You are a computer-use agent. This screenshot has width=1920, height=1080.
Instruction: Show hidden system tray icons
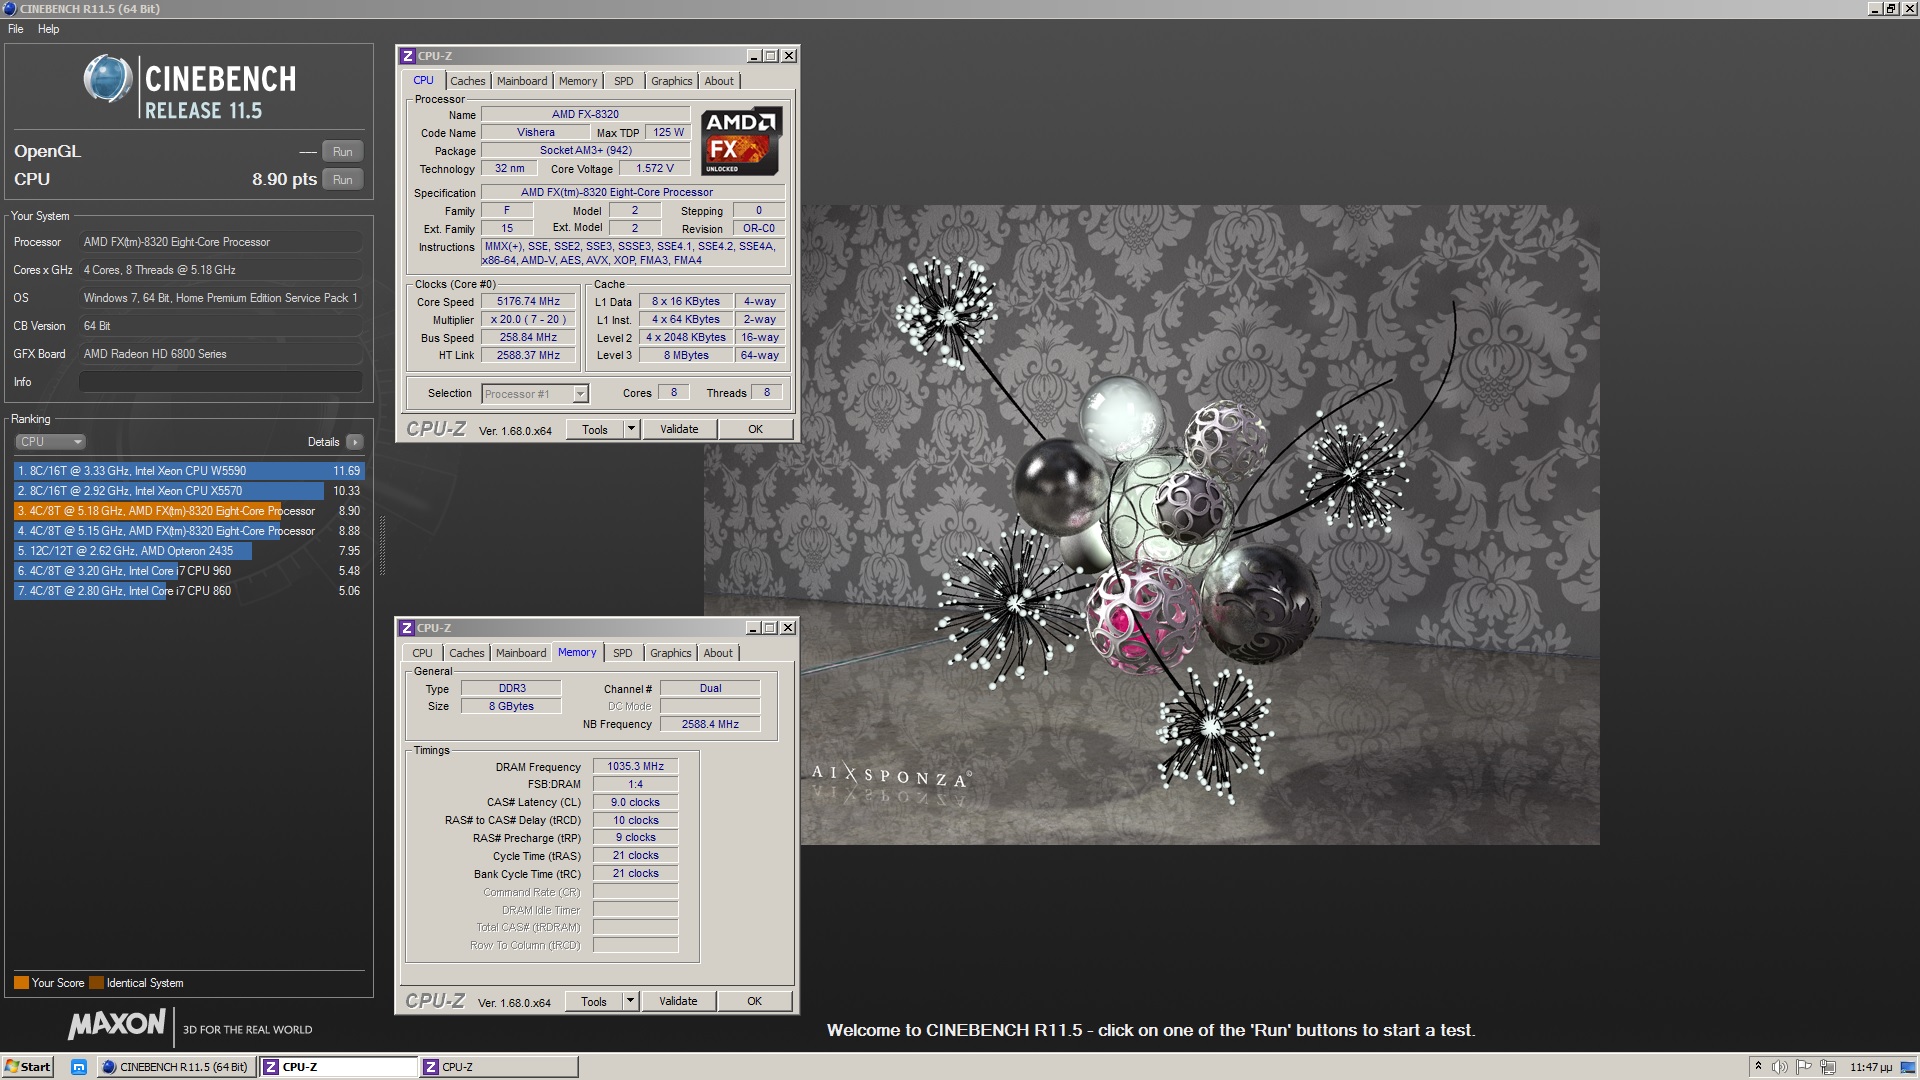coord(1759,1067)
